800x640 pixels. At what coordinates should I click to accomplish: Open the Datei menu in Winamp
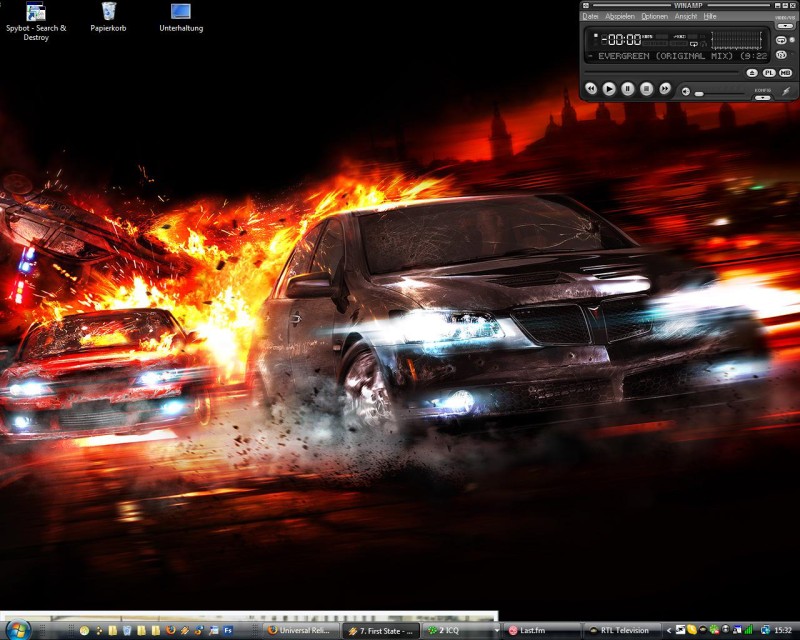(x=591, y=16)
